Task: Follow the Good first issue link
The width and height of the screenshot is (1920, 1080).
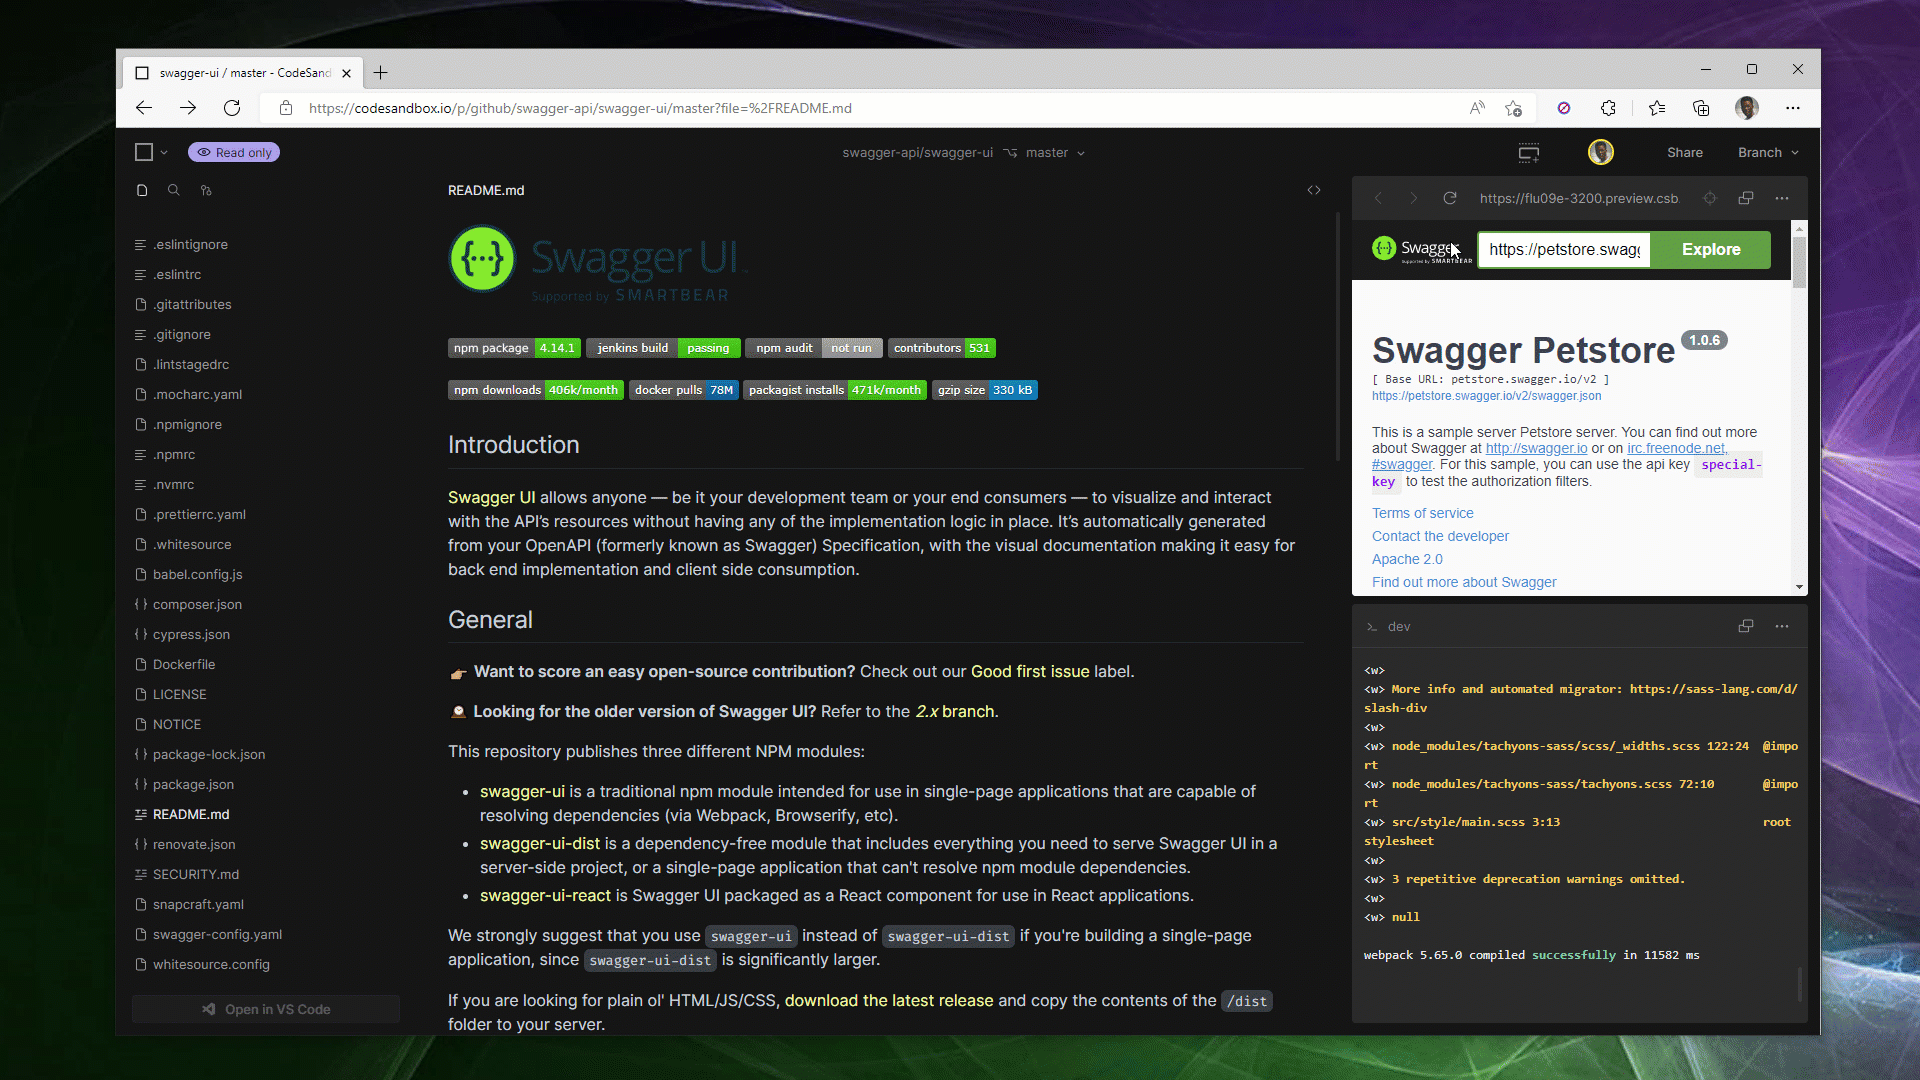Action: pos(1029,672)
